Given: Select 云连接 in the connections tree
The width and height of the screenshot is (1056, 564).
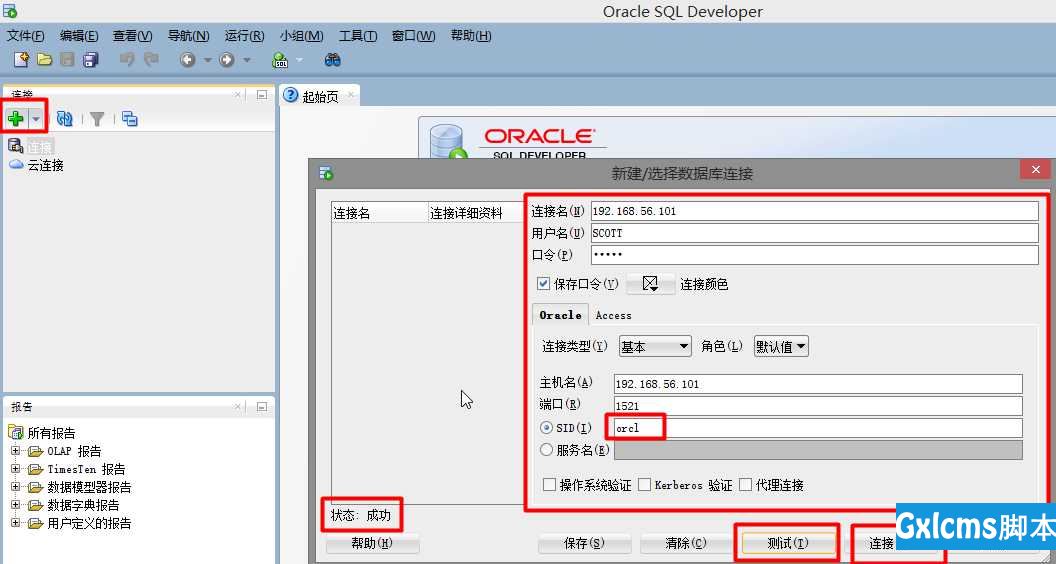Looking at the screenshot, I should pyautogui.click(x=46, y=165).
